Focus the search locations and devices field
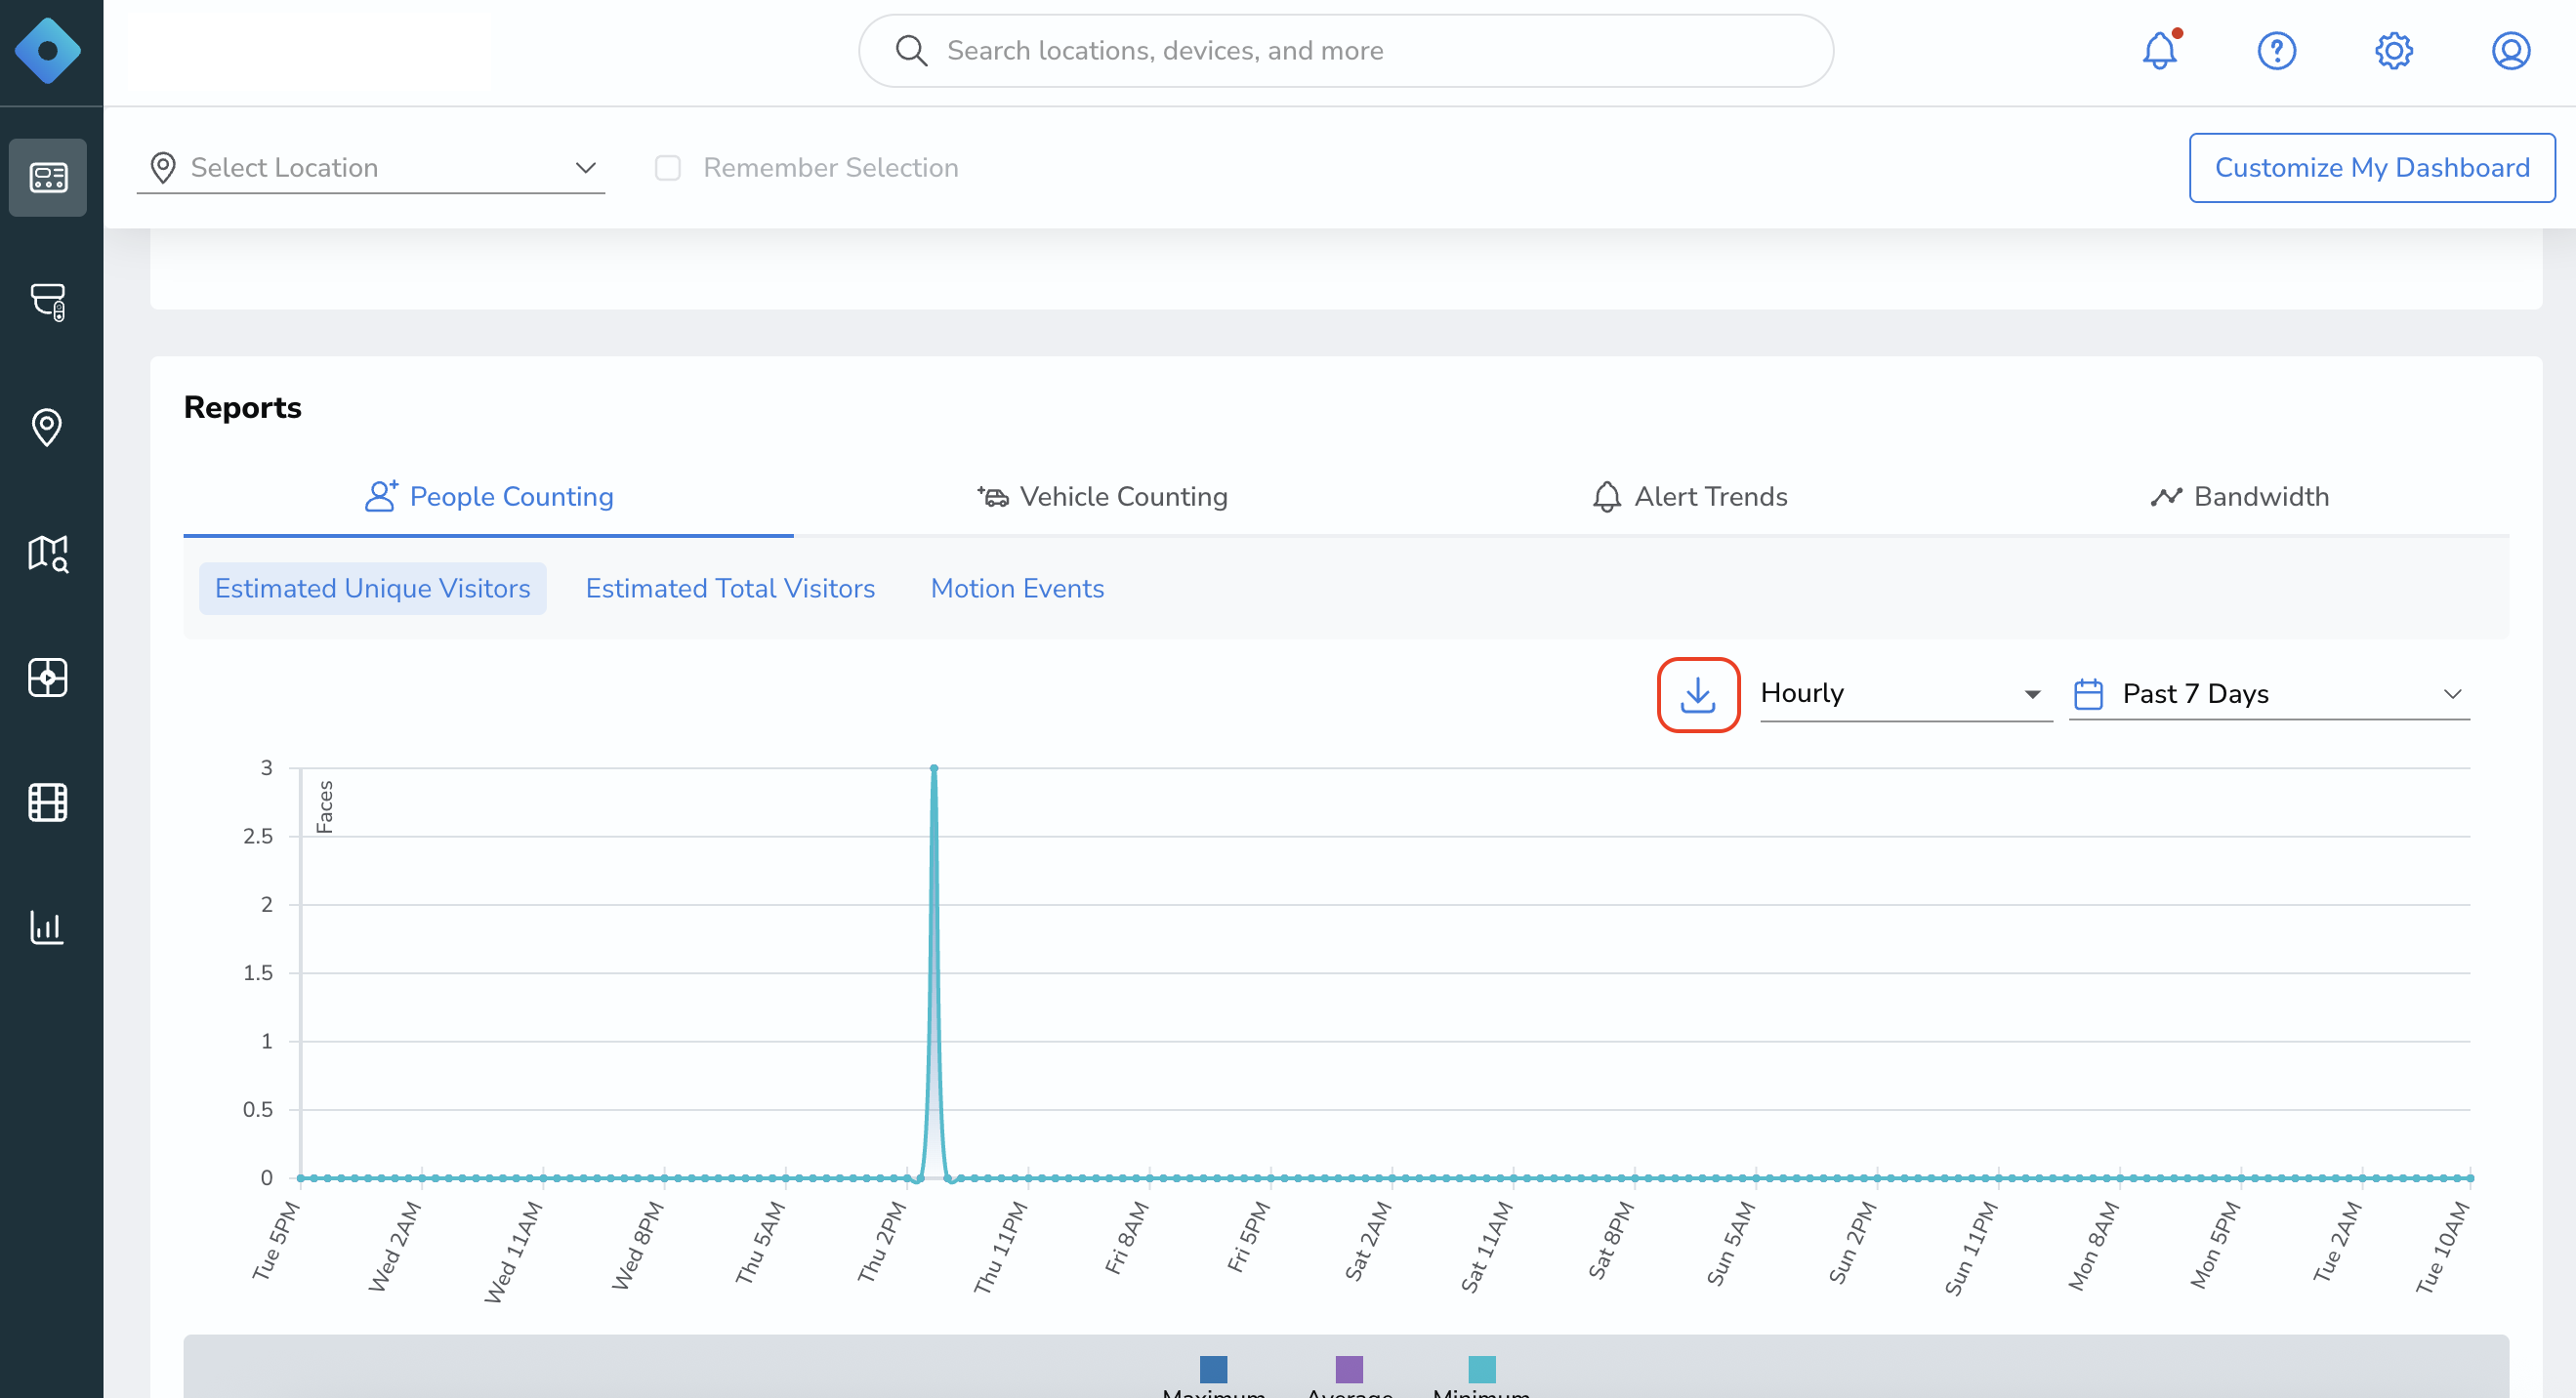Image resolution: width=2576 pixels, height=1398 pixels. pyautogui.click(x=1345, y=50)
